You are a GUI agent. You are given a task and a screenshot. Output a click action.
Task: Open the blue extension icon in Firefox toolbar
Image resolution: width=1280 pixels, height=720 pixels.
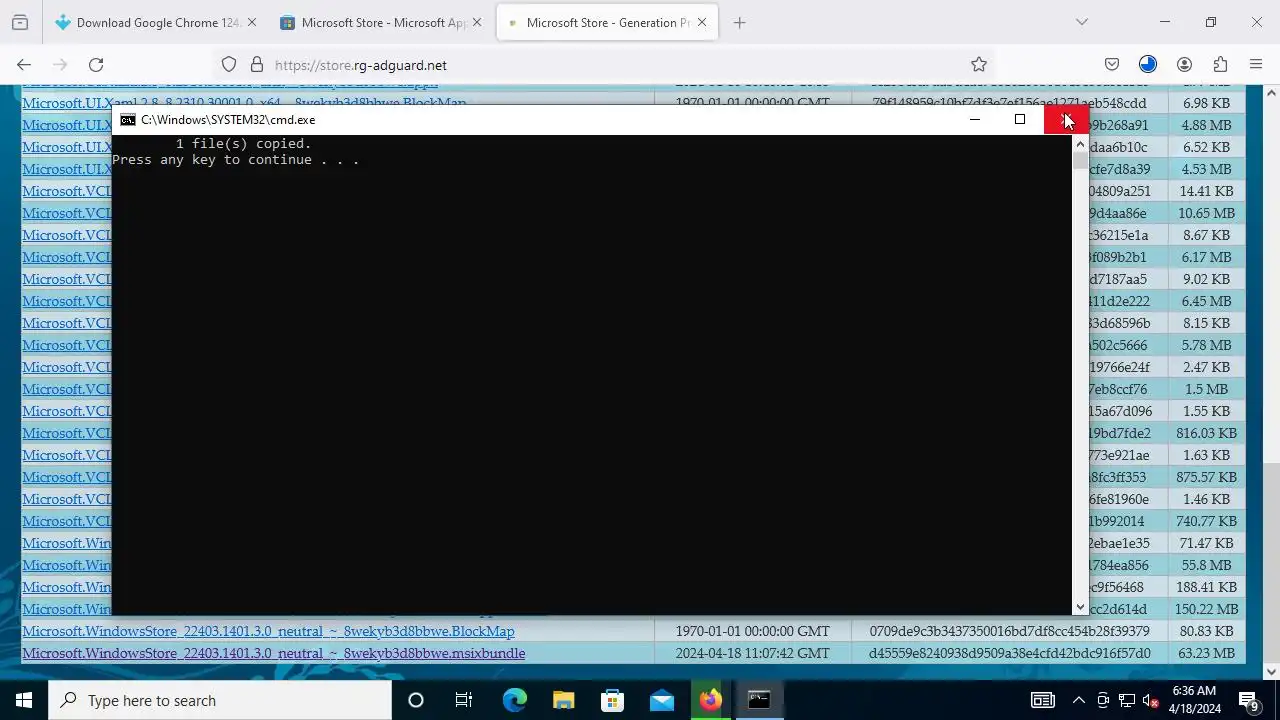1148,65
